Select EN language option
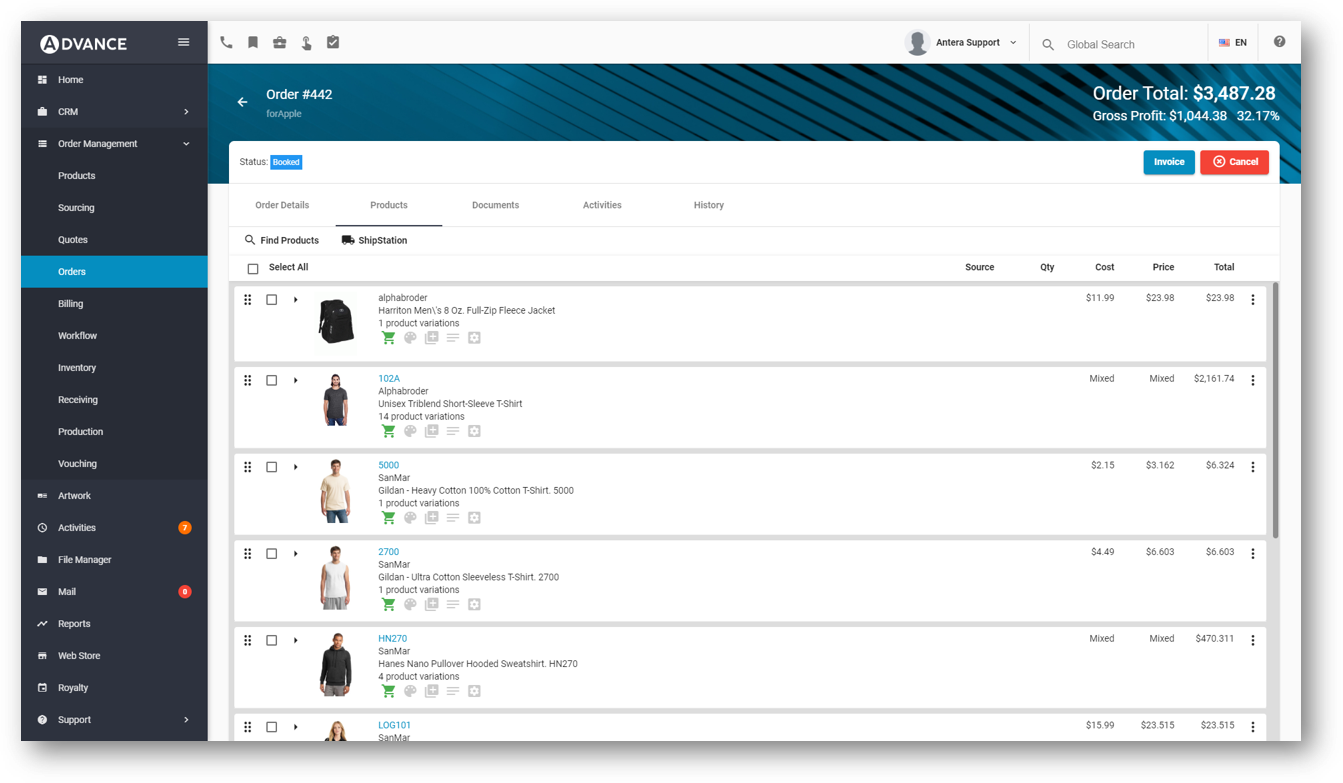This screenshot has width=1343, height=783. point(1232,43)
